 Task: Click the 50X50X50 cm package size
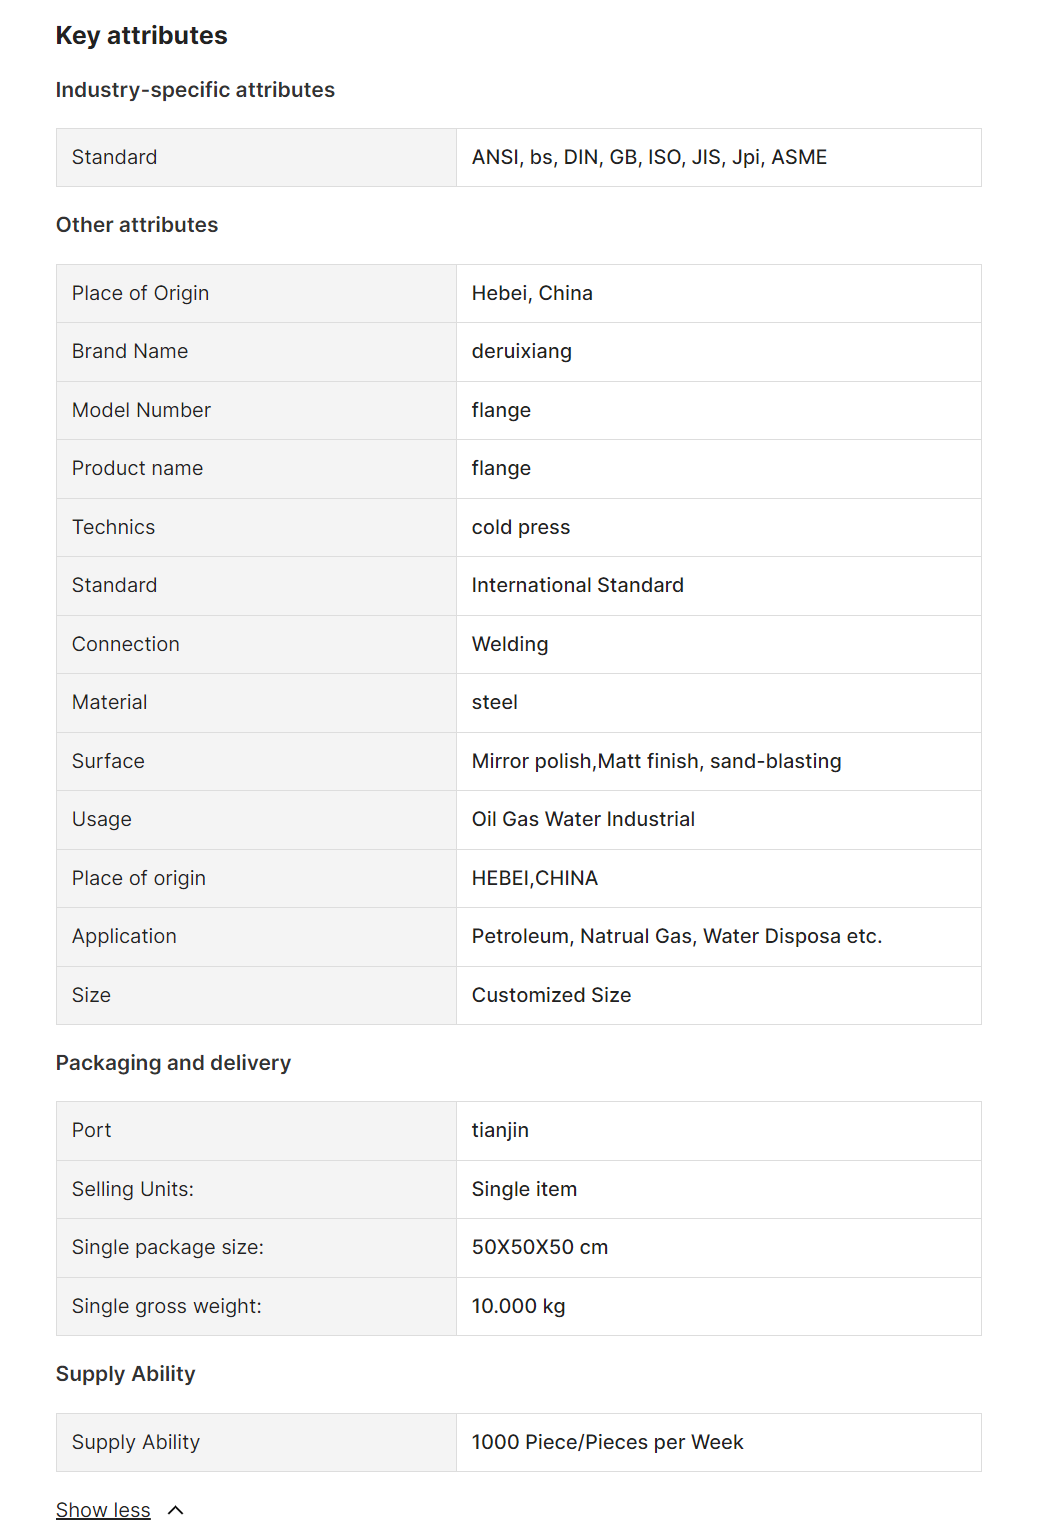tap(540, 1247)
